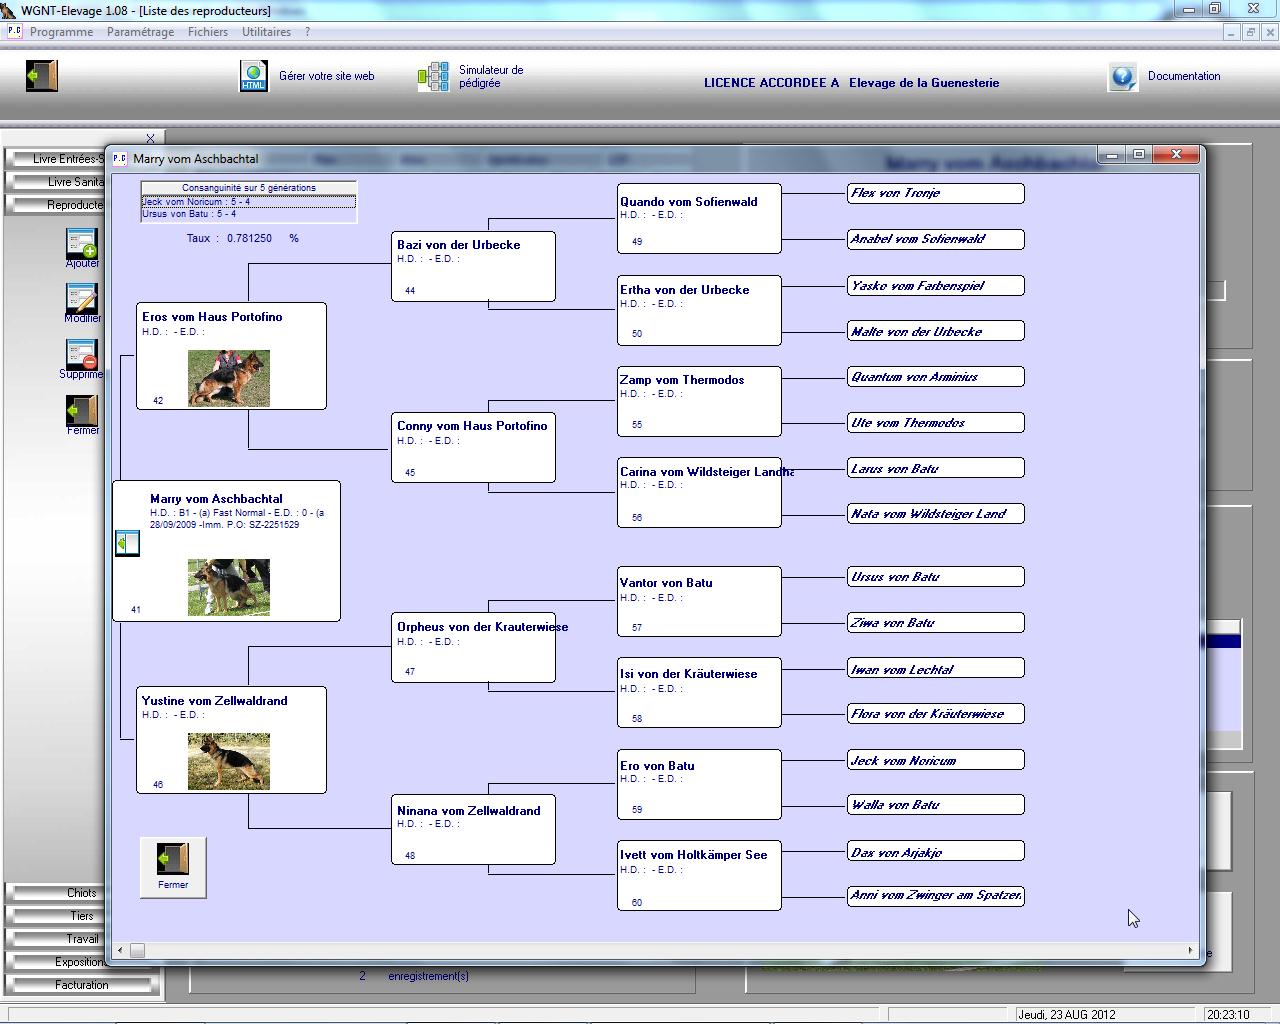Open the Documentation help icon
The width and height of the screenshot is (1280, 1024).
tap(1123, 77)
